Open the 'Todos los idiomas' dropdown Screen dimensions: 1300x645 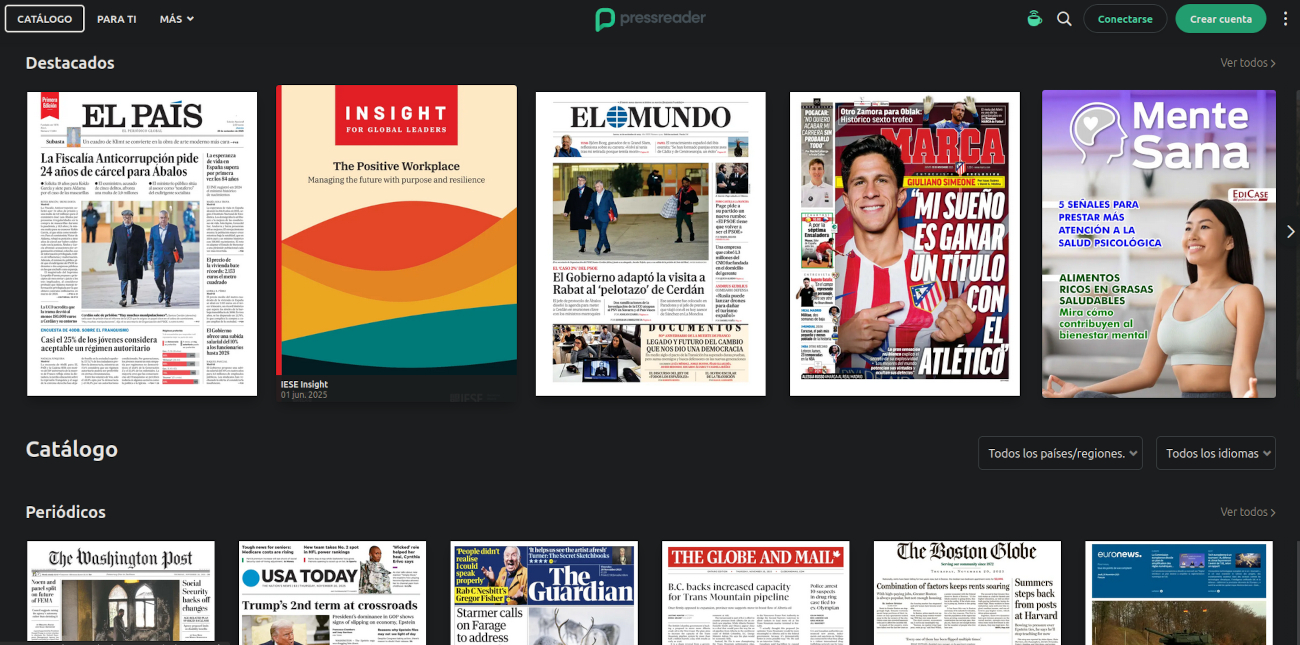[x=1216, y=452]
